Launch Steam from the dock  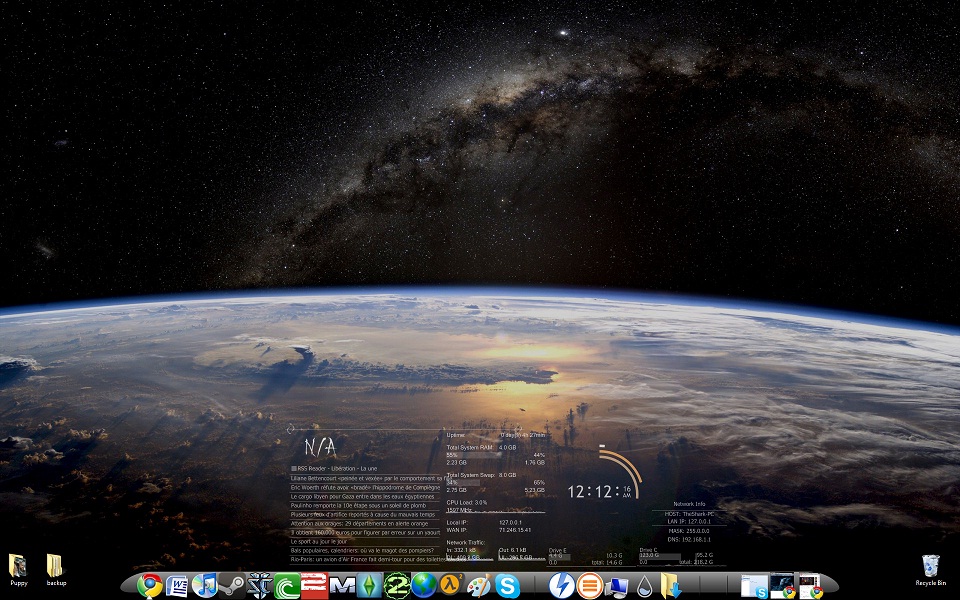point(231,586)
